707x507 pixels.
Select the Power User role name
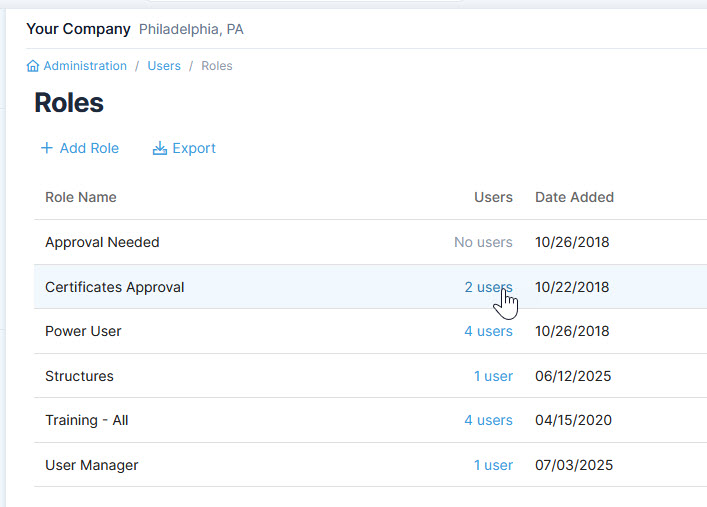[83, 331]
